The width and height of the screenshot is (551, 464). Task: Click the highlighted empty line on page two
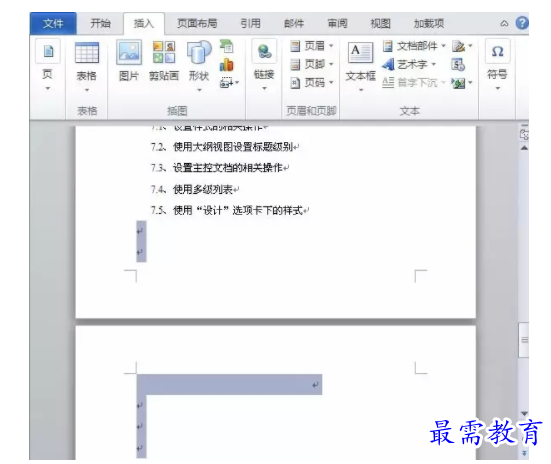229,385
